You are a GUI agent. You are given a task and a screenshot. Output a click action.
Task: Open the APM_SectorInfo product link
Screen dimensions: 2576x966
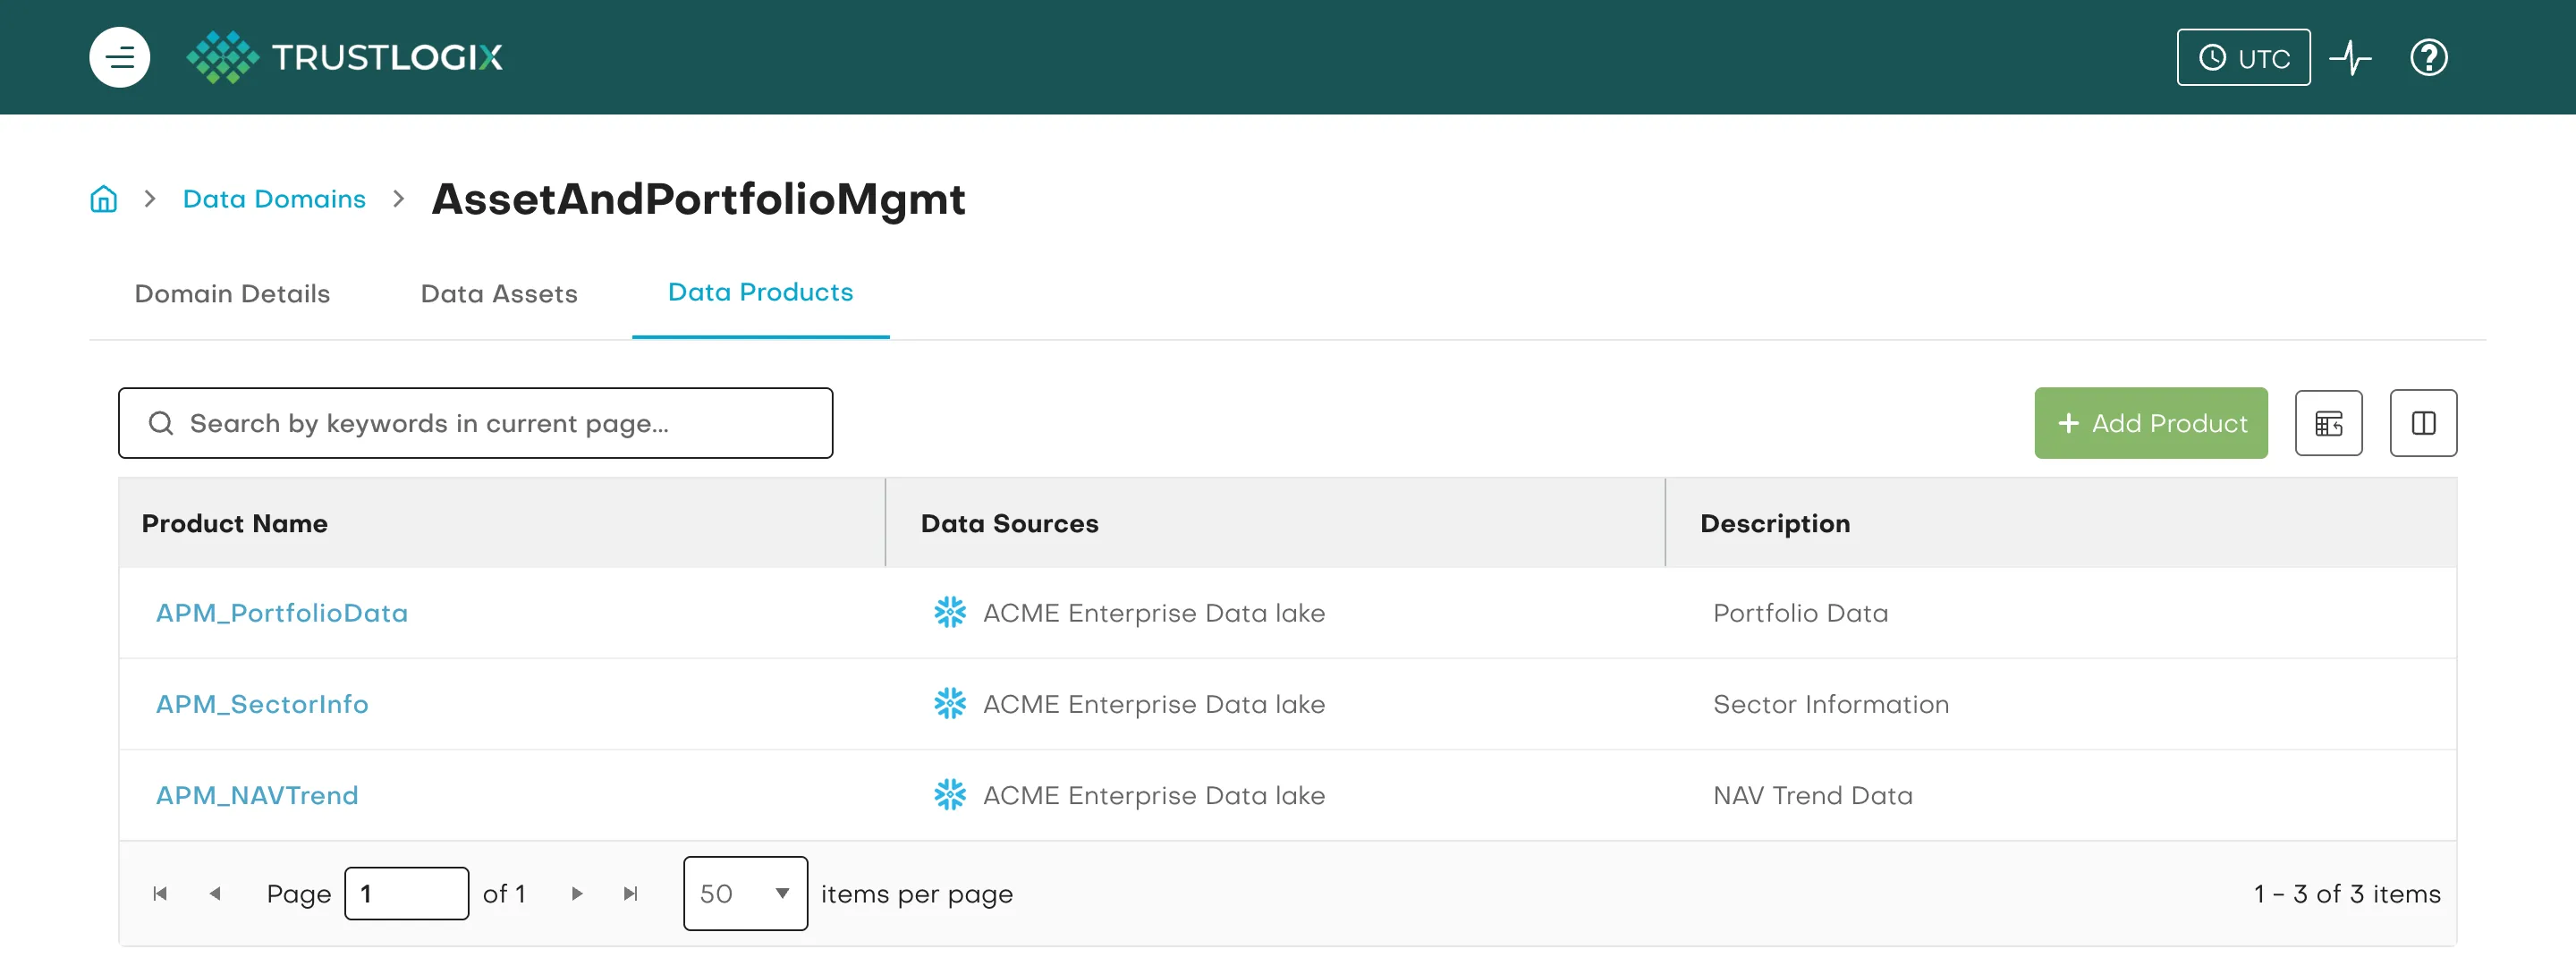coord(262,704)
